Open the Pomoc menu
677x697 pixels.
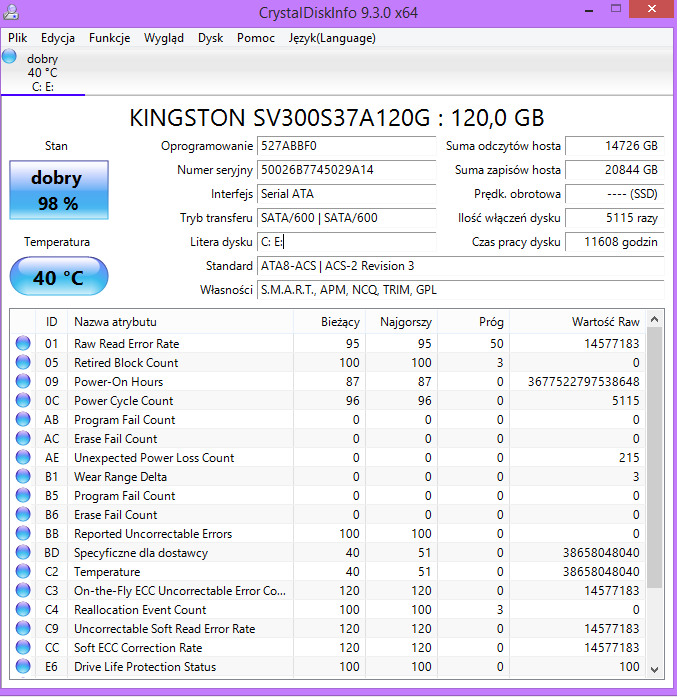click(256, 38)
